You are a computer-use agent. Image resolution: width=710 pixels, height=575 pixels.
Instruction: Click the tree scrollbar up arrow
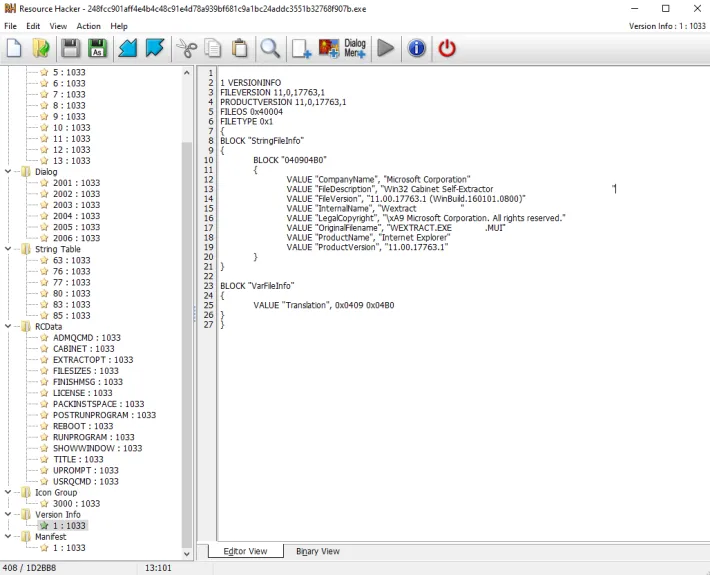pyautogui.click(x=187, y=72)
